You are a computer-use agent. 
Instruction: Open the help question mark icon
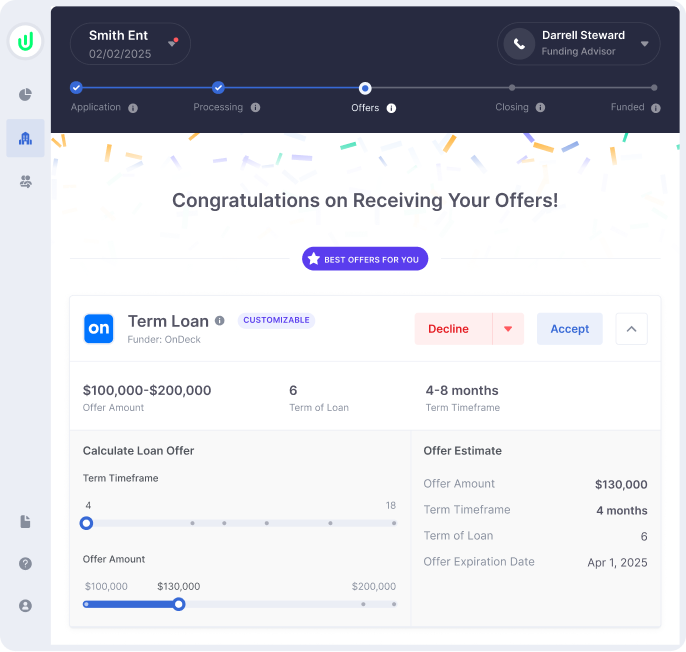pyautogui.click(x=25, y=564)
